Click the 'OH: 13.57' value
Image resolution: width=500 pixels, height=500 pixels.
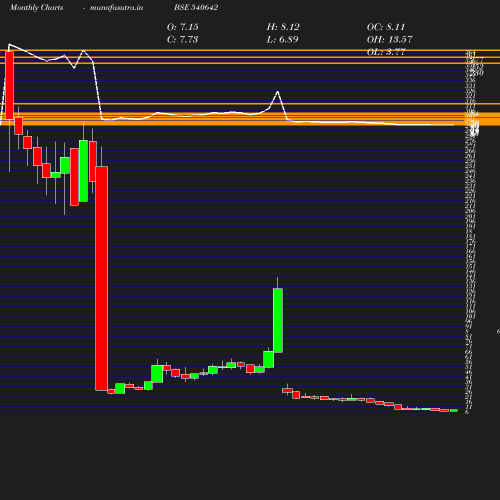point(389,39)
